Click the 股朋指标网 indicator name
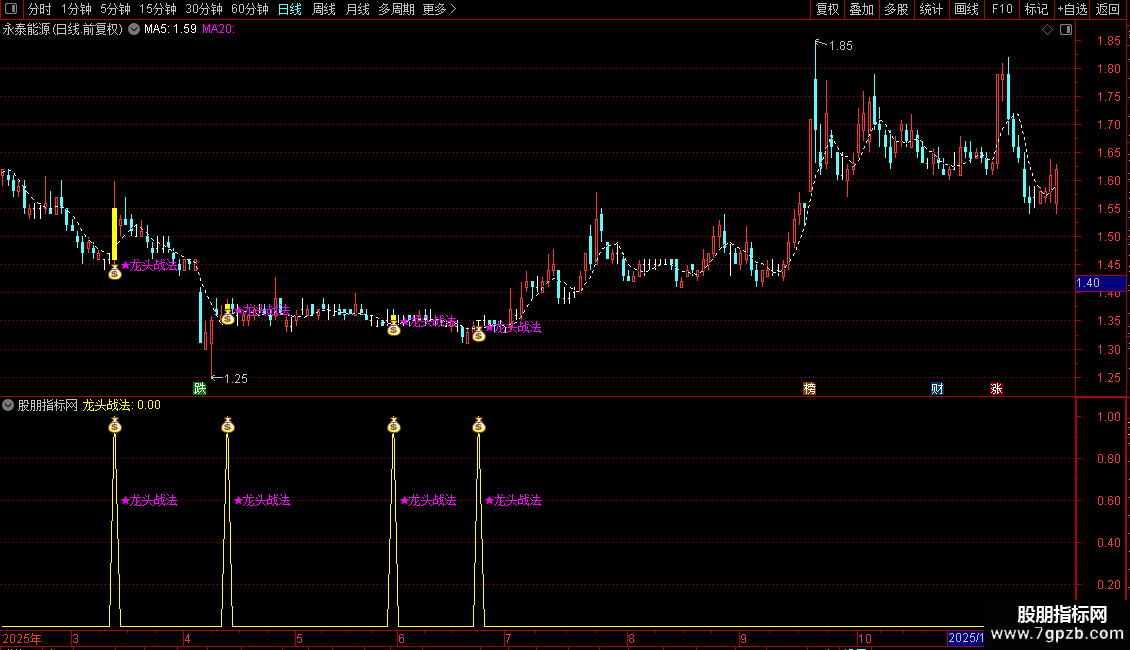This screenshot has height=650, width=1130. click(48, 405)
